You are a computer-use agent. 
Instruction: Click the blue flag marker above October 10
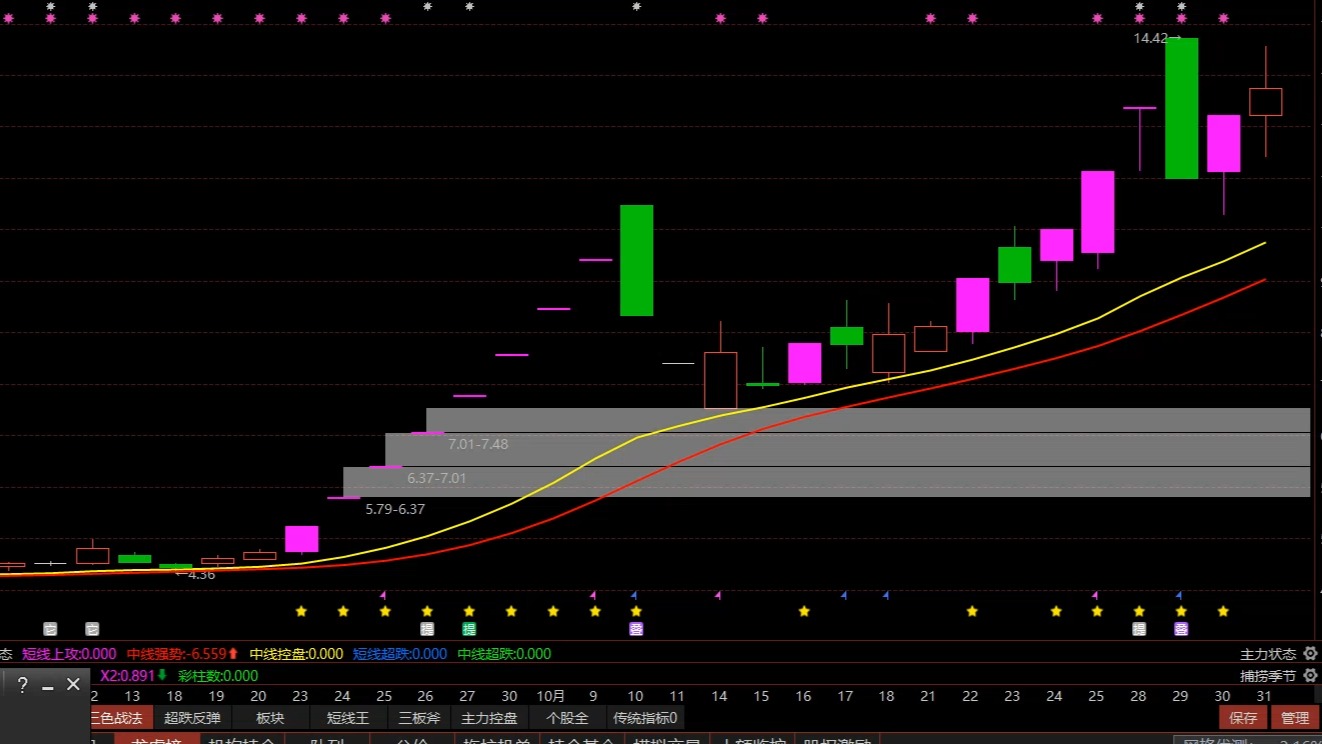click(634, 596)
